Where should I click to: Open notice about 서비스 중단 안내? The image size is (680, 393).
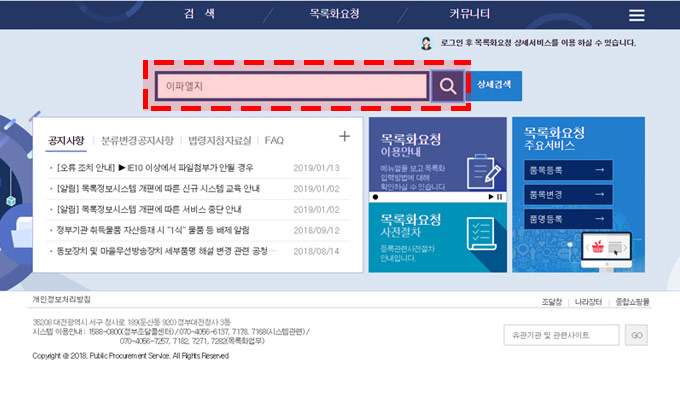point(149,210)
